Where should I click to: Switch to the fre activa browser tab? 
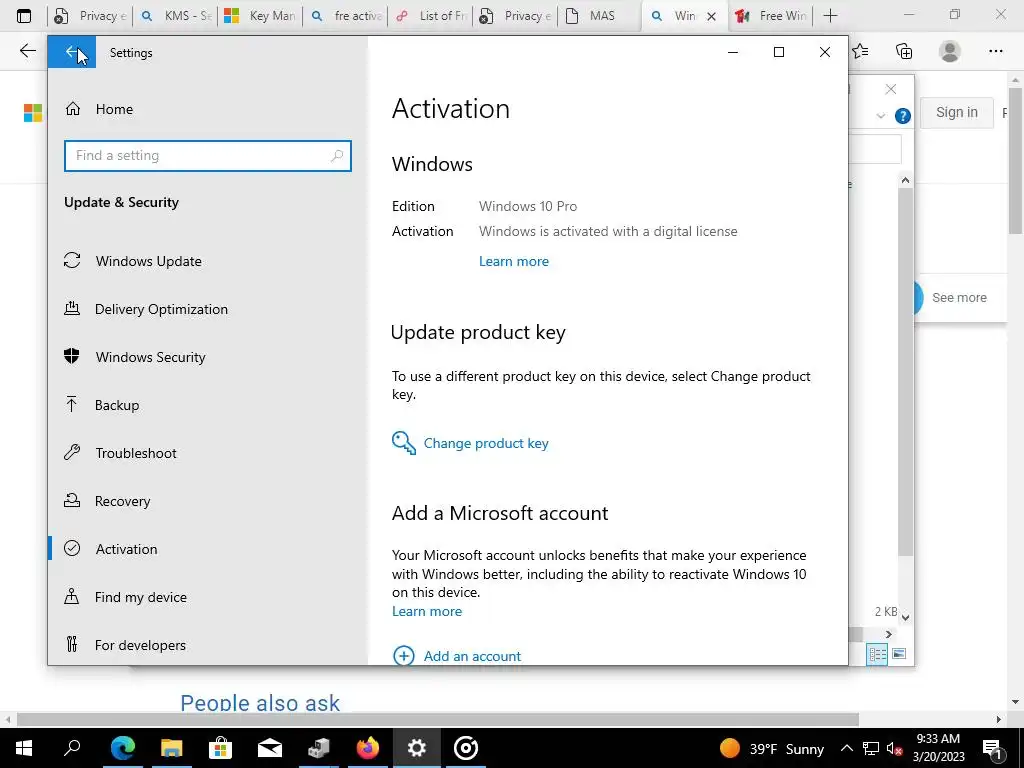(345, 16)
